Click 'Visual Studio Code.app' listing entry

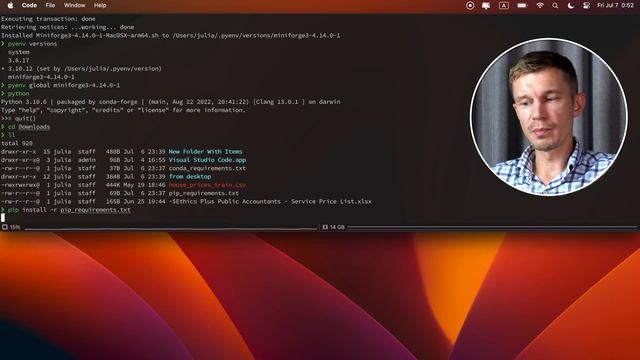(x=207, y=160)
